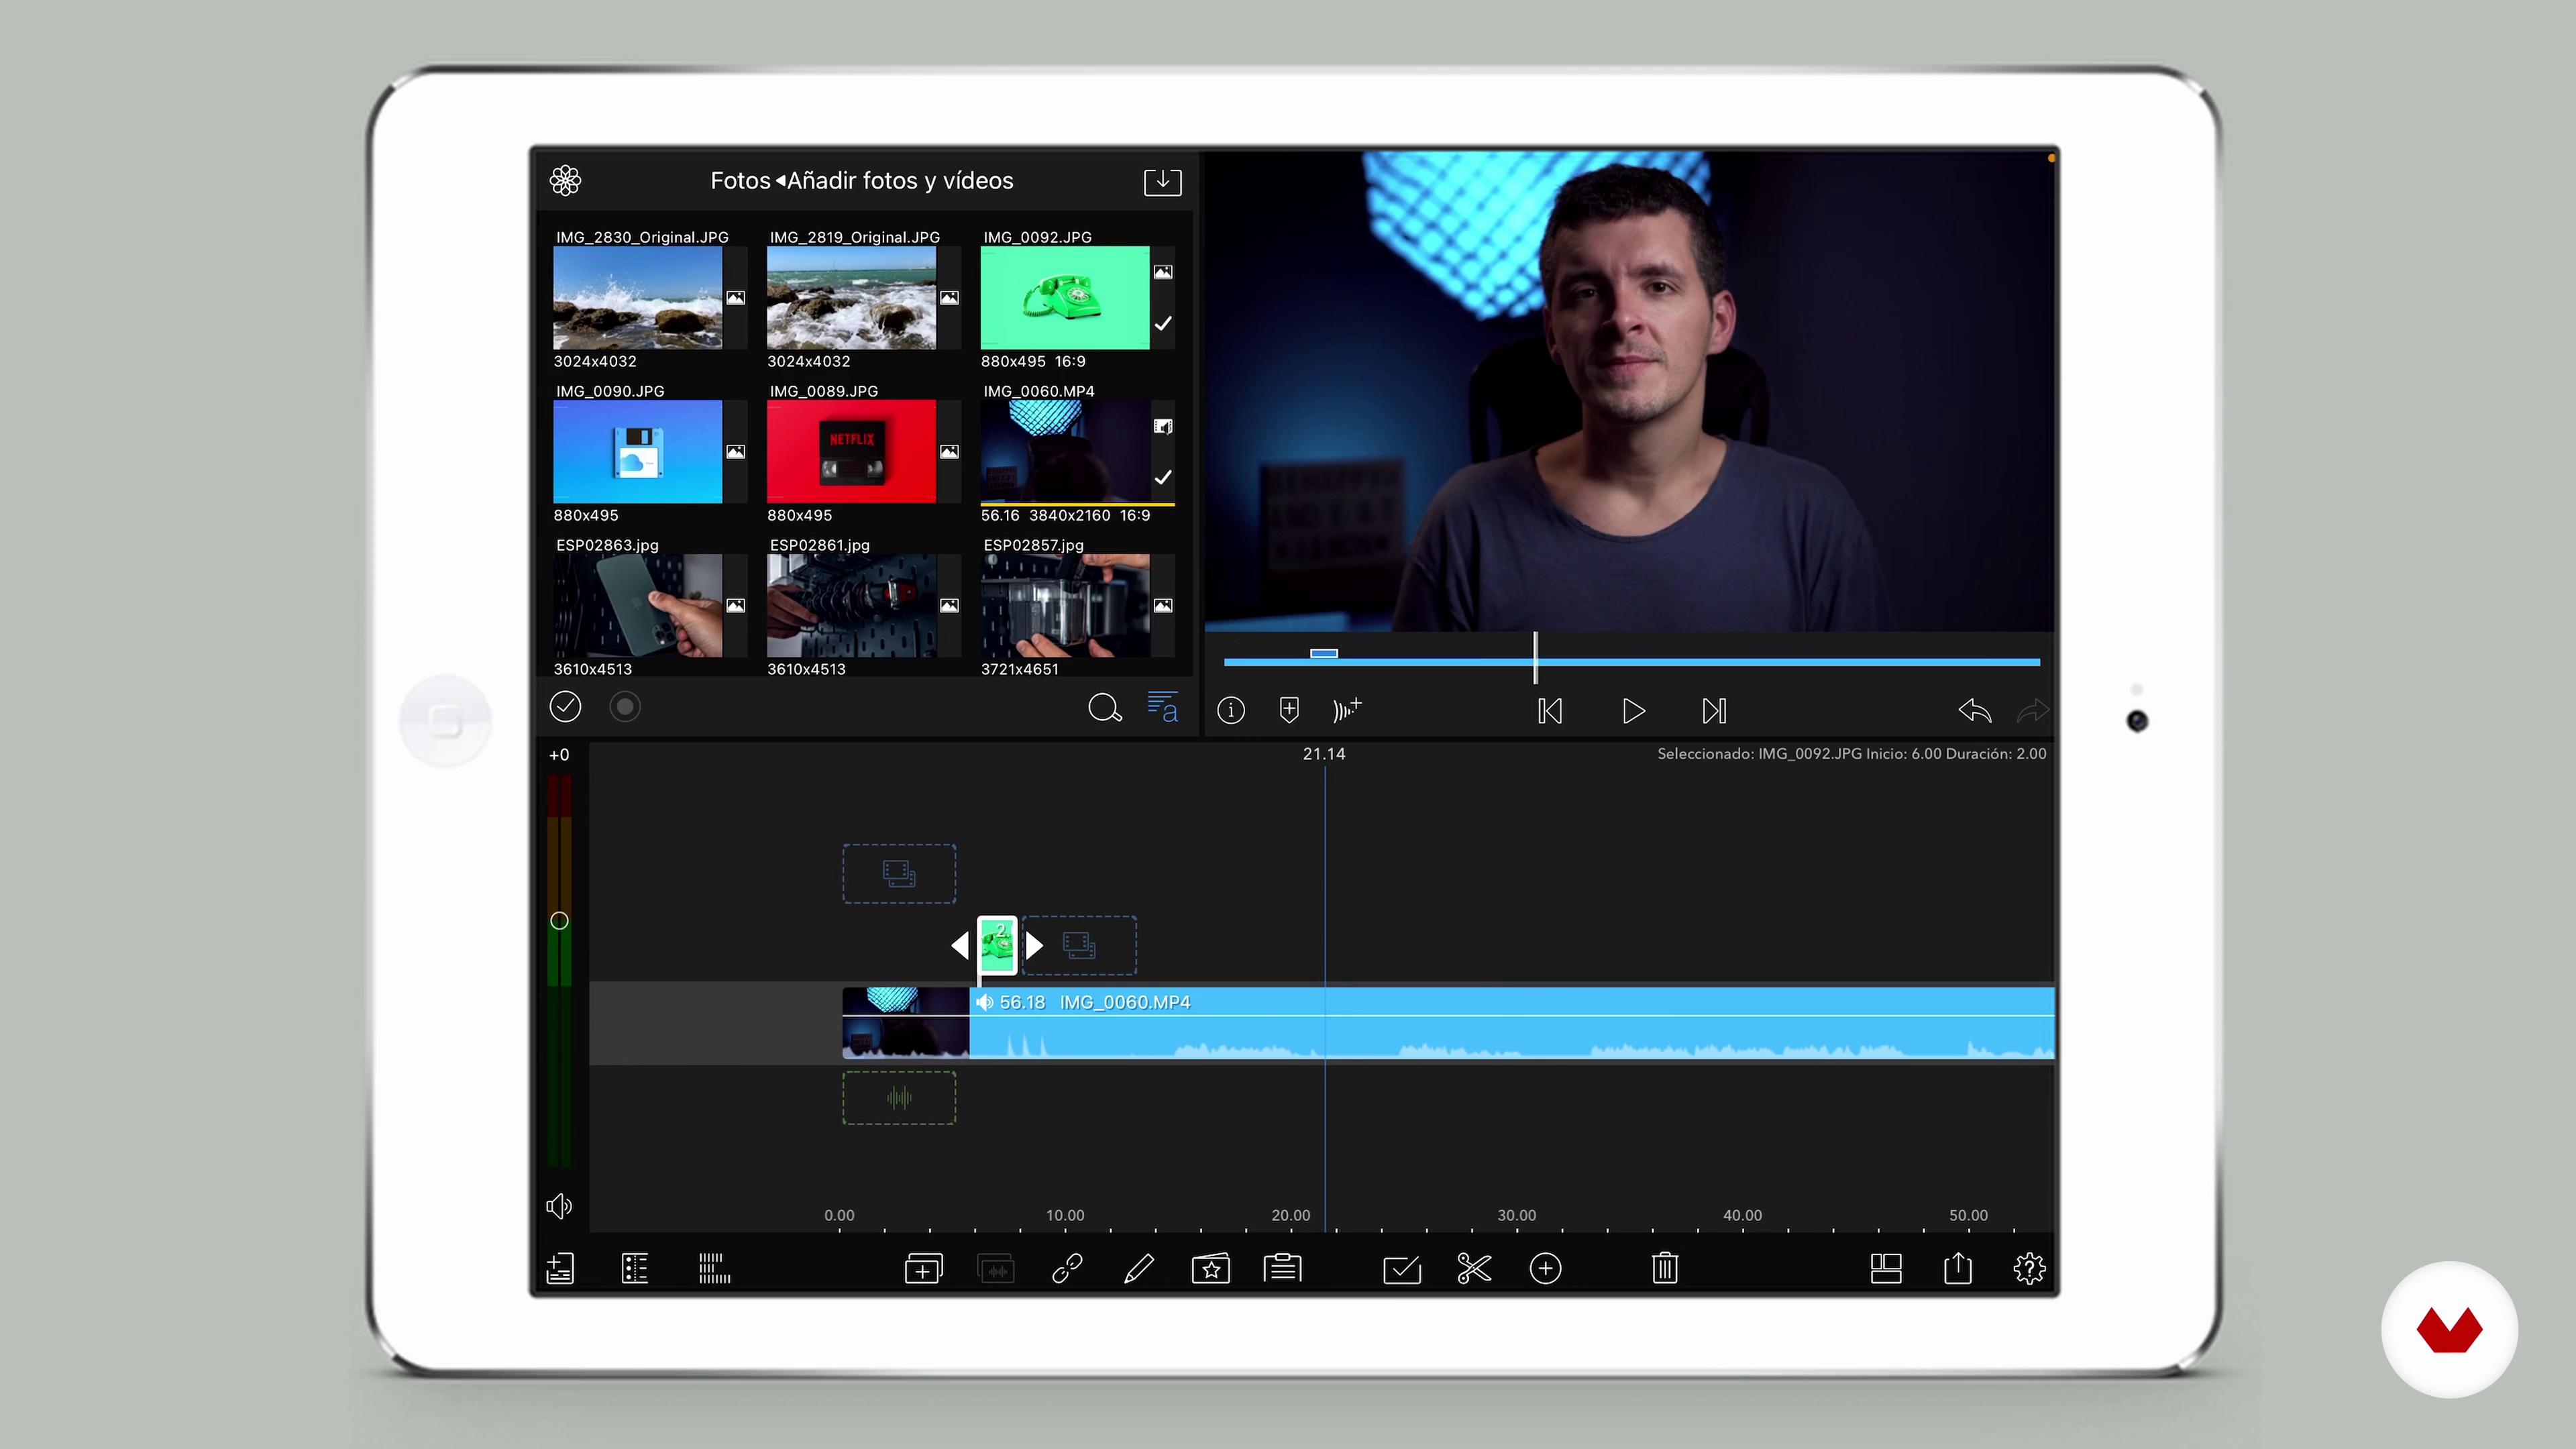Toggle the select-all checkmark circle

565,707
